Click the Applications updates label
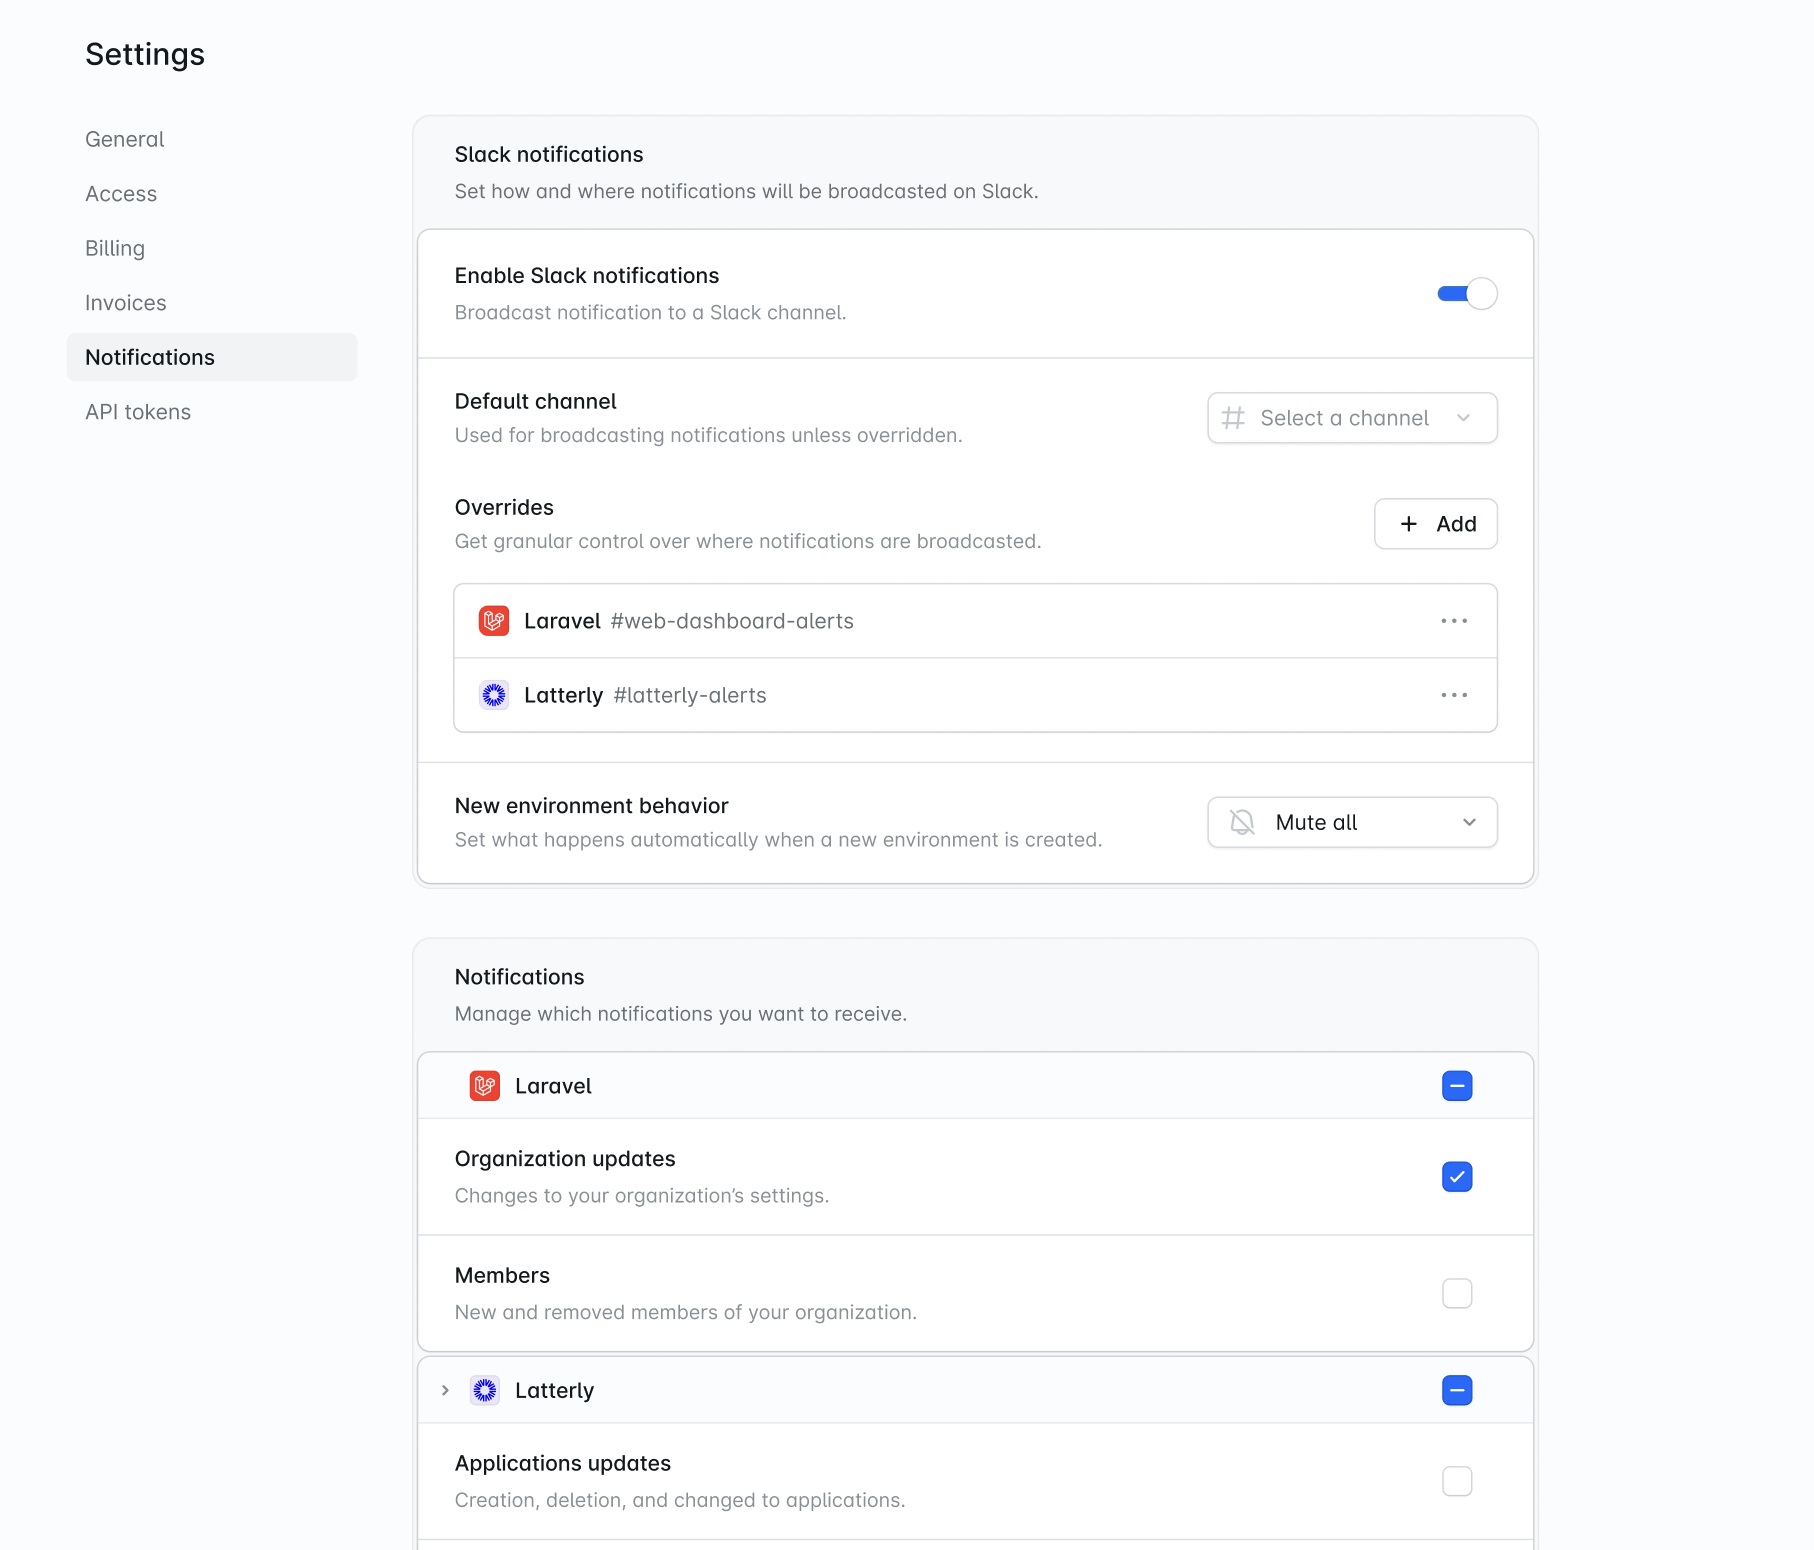Screen dimensions: 1814x1550 [x=563, y=1464]
